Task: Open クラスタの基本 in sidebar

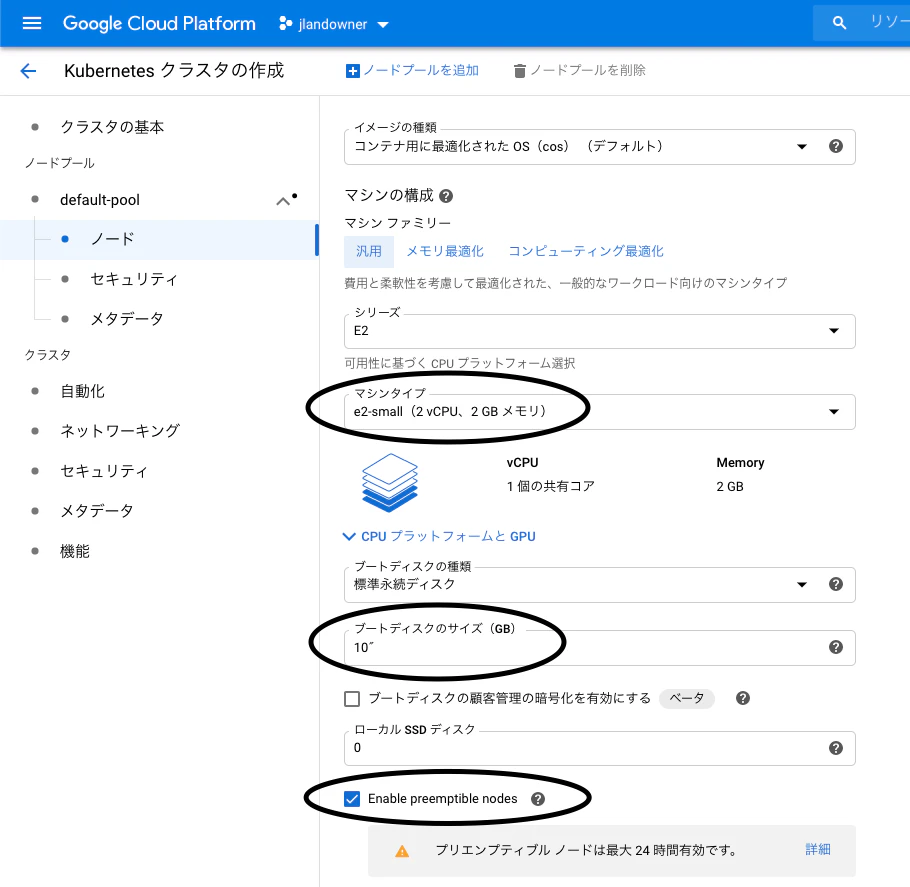Action: 112,127
